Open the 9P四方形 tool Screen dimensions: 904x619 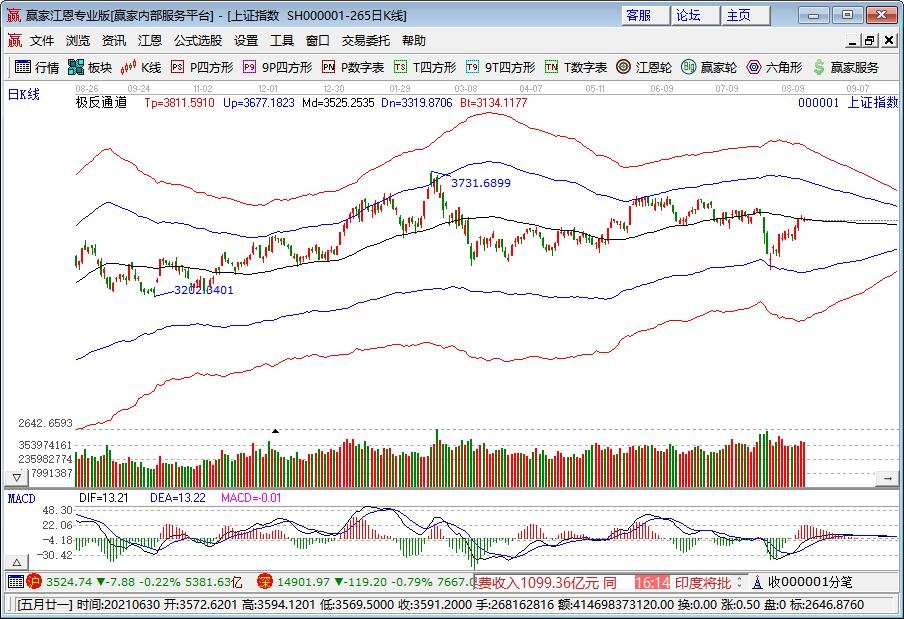[x=277, y=67]
